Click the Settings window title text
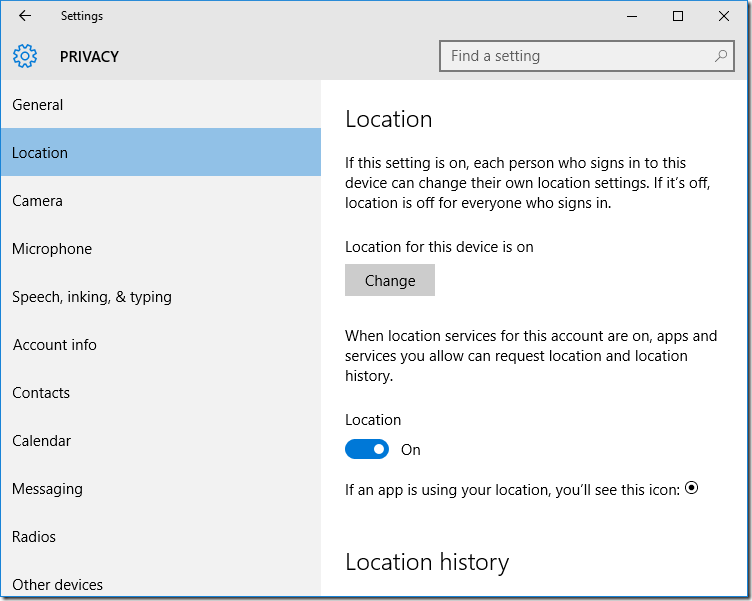Image resolution: width=752 pixels, height=601 pixels. 82,16
